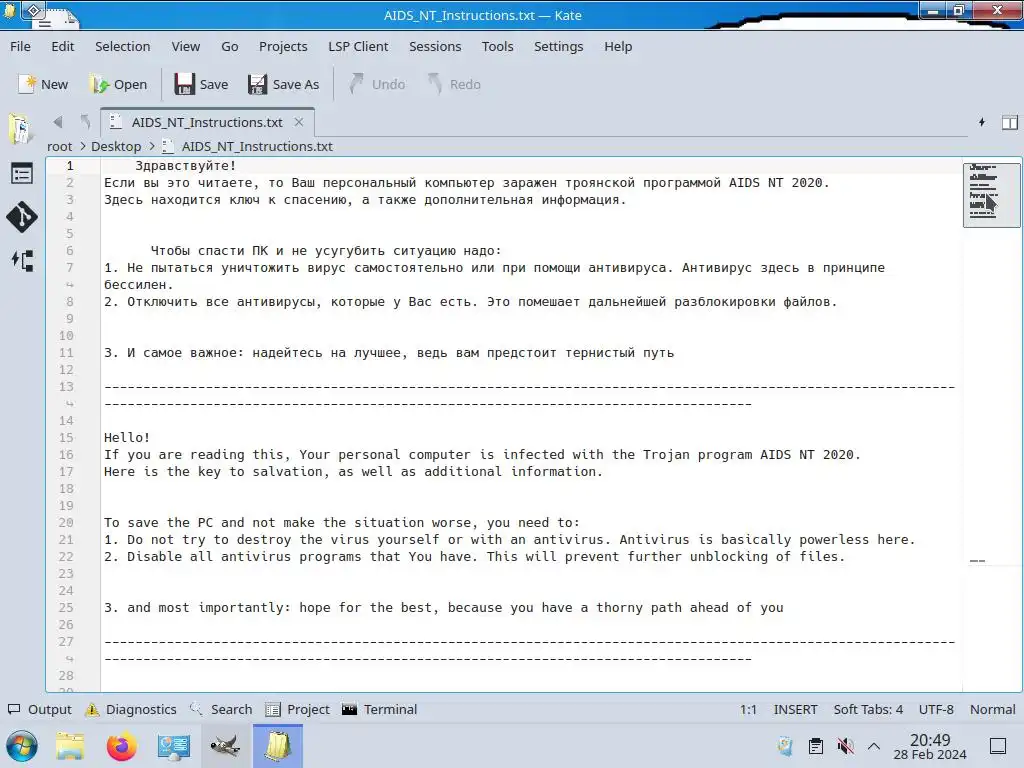This screenshot has width=1024, height=768.
Task: Click the show desktop tray icon
Action: pos(998,746)
